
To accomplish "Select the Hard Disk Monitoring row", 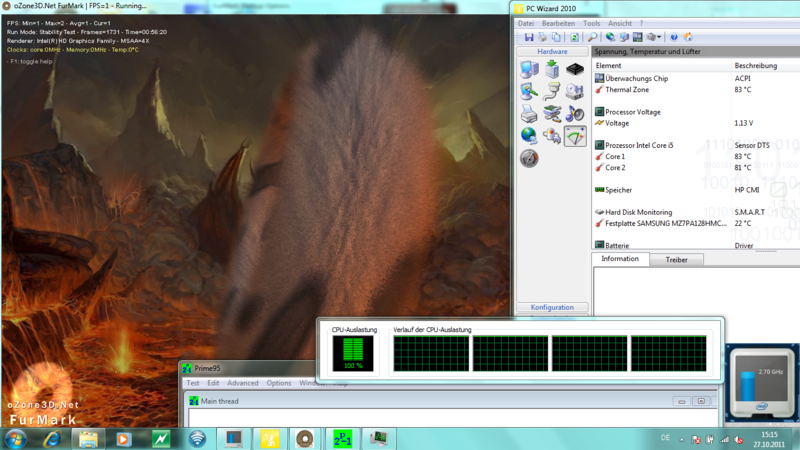I will [x=696, y=212].
